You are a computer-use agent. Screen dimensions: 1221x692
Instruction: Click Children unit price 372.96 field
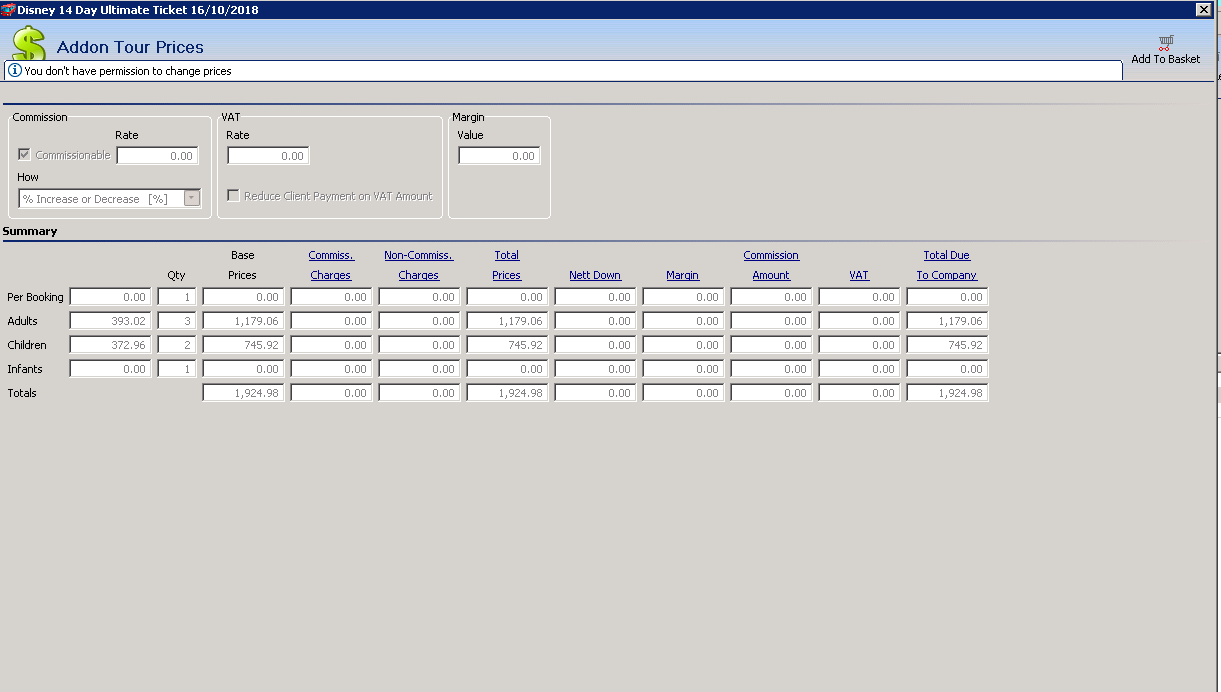coord(111,345)
